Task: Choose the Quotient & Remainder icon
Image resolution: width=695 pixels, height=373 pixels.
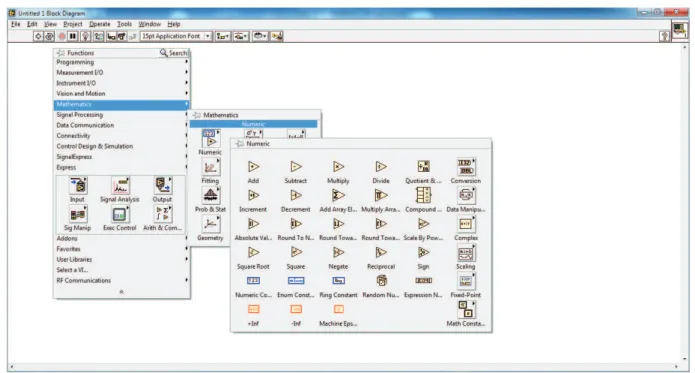Action: tap(423, 167)
